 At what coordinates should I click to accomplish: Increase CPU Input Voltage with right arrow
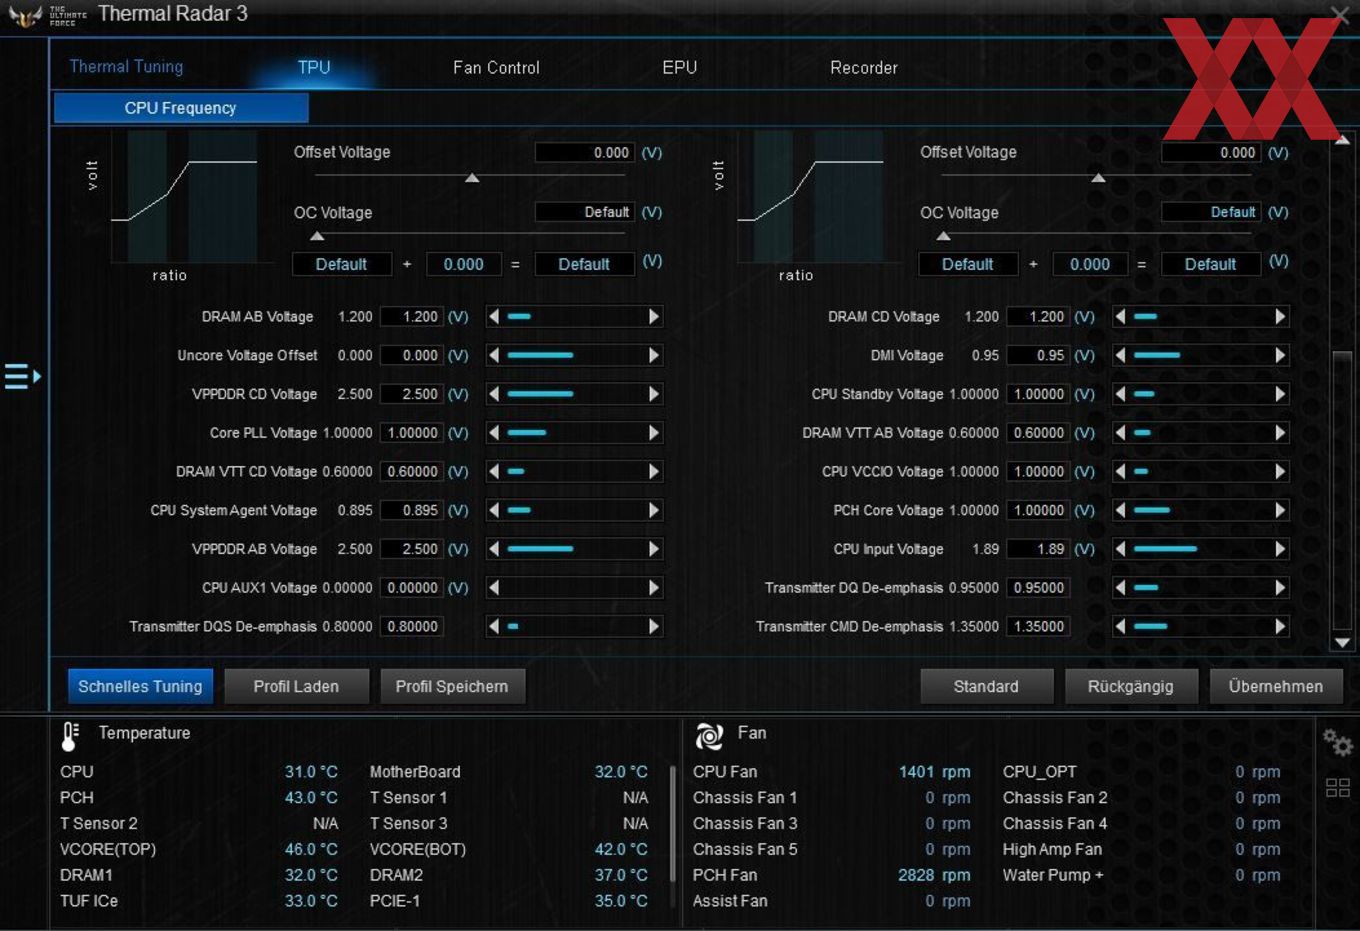(x=1280, y=549)
